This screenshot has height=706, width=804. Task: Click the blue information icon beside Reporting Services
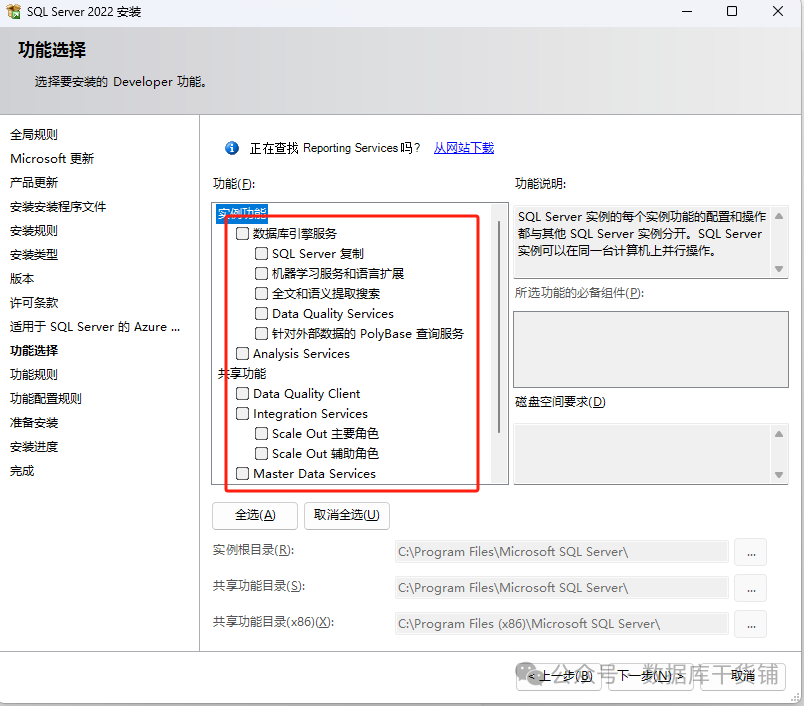coord(232,148)
